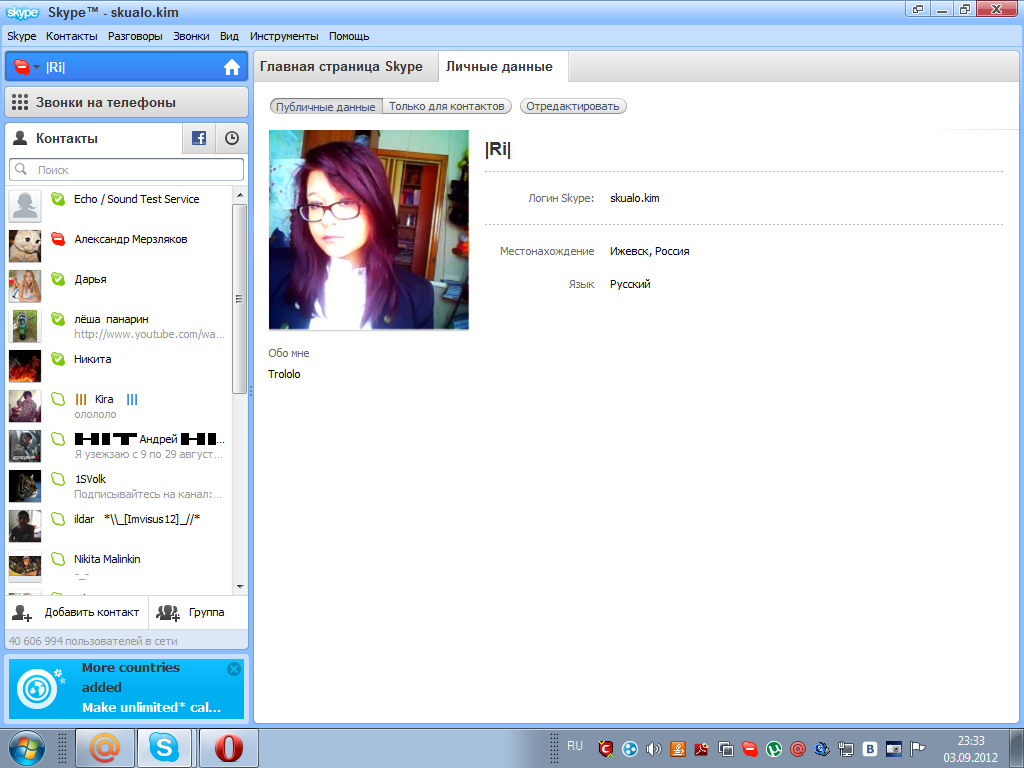Image resolution: width=1024 pixels, height=768 pixels.
Task: Click 1SVolk's offline status icon
Action: click(58, 479)
